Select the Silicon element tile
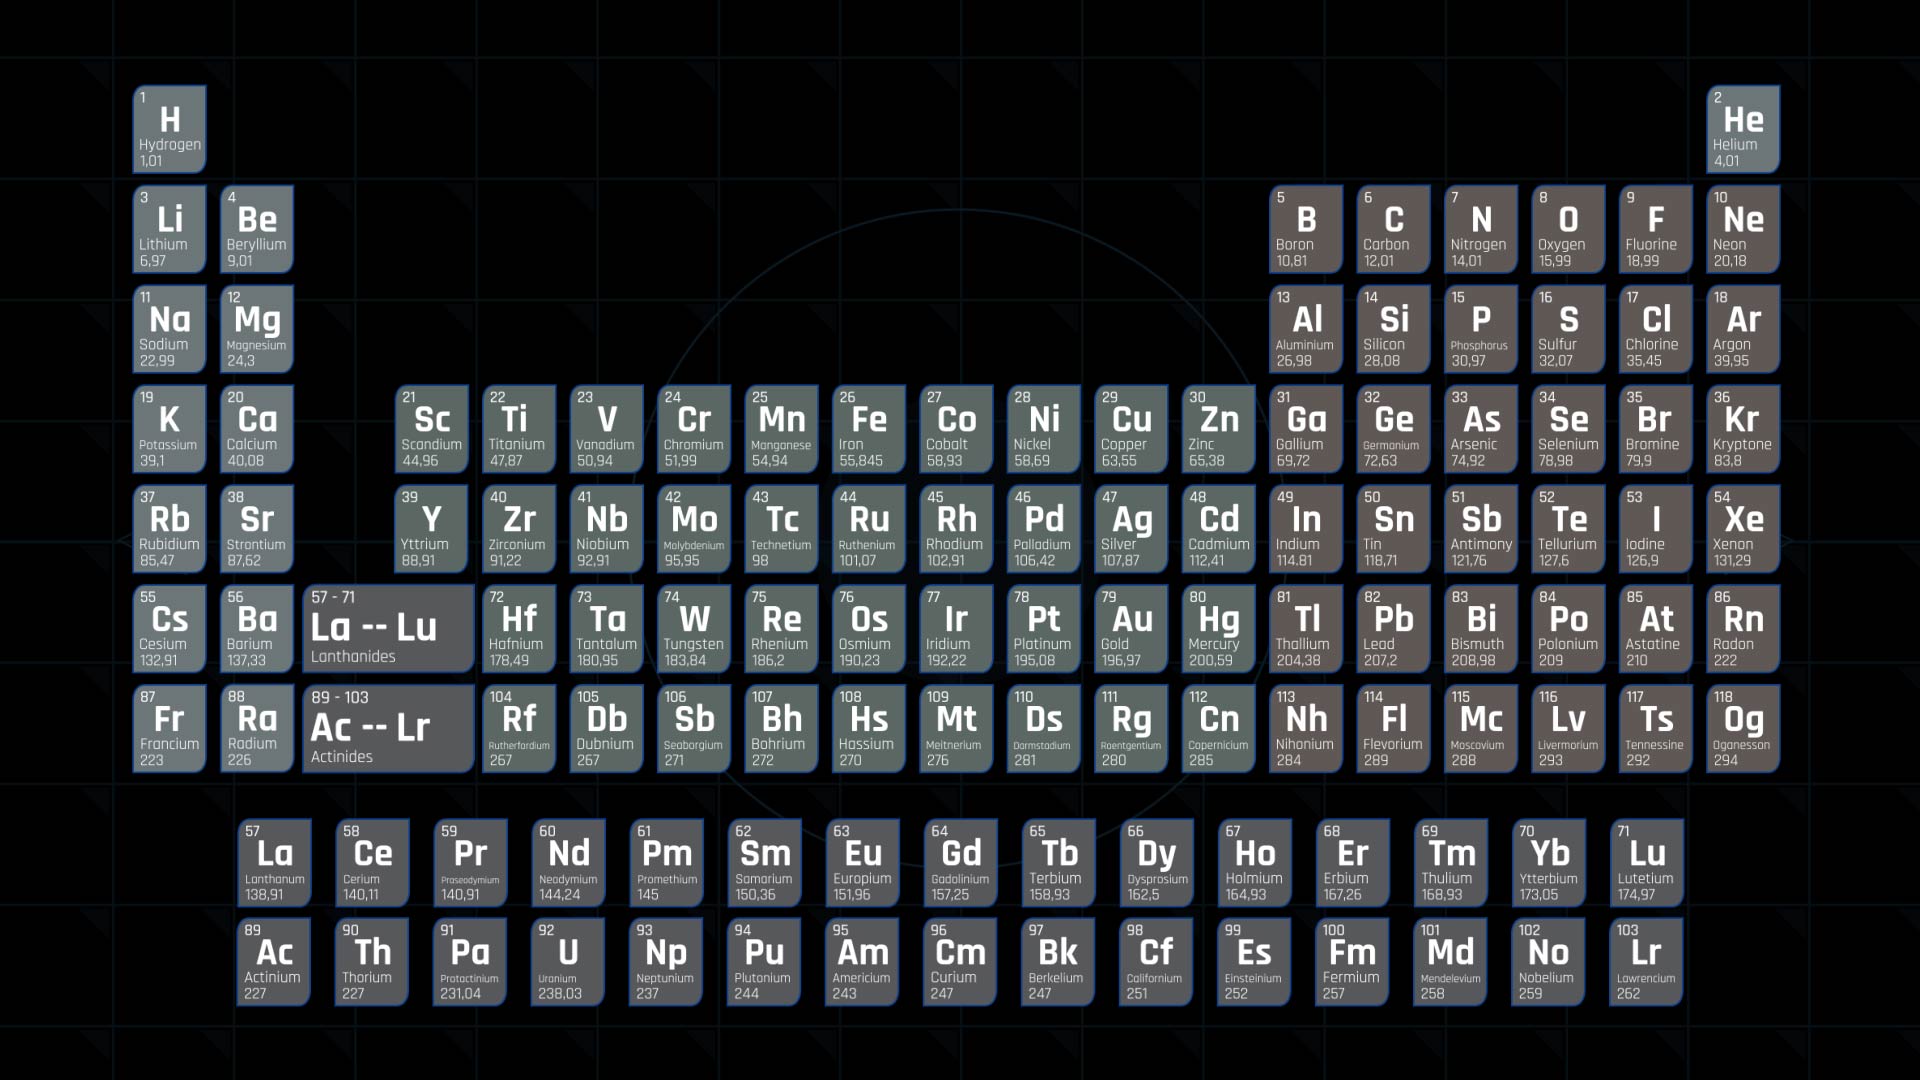 pos(1394,329)
